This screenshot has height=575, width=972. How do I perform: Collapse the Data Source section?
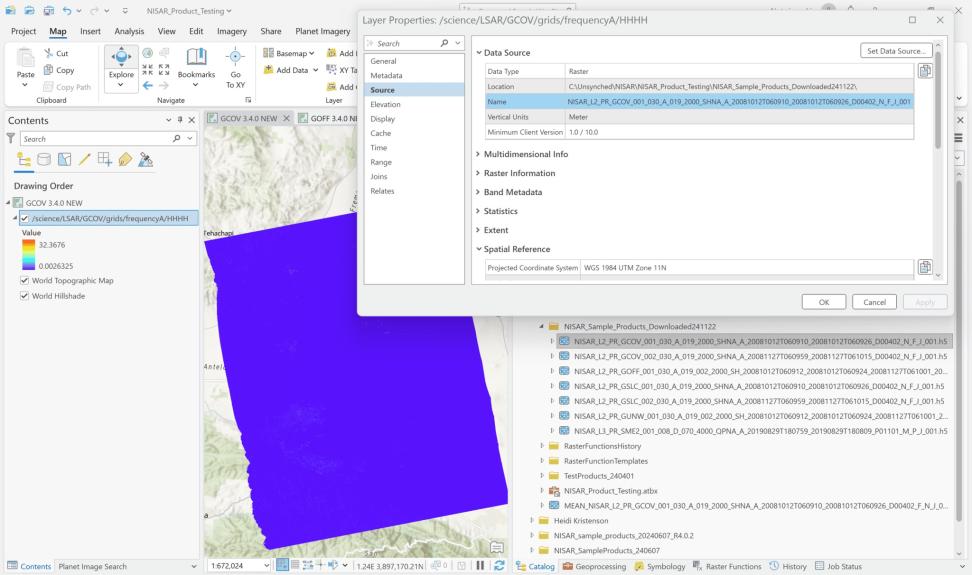(x=479, y=53)
